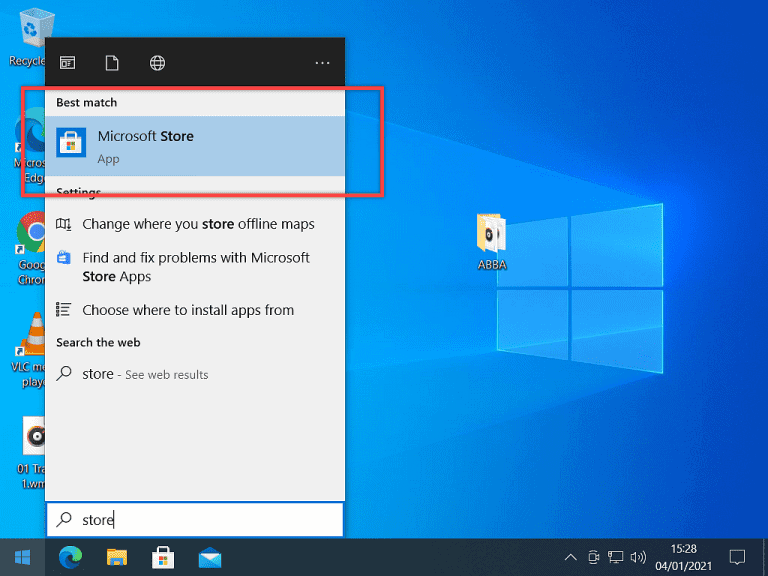Open 'Choose where to install apps from' setting
This screenshot has height=576, width=768.
pos(195,310)
